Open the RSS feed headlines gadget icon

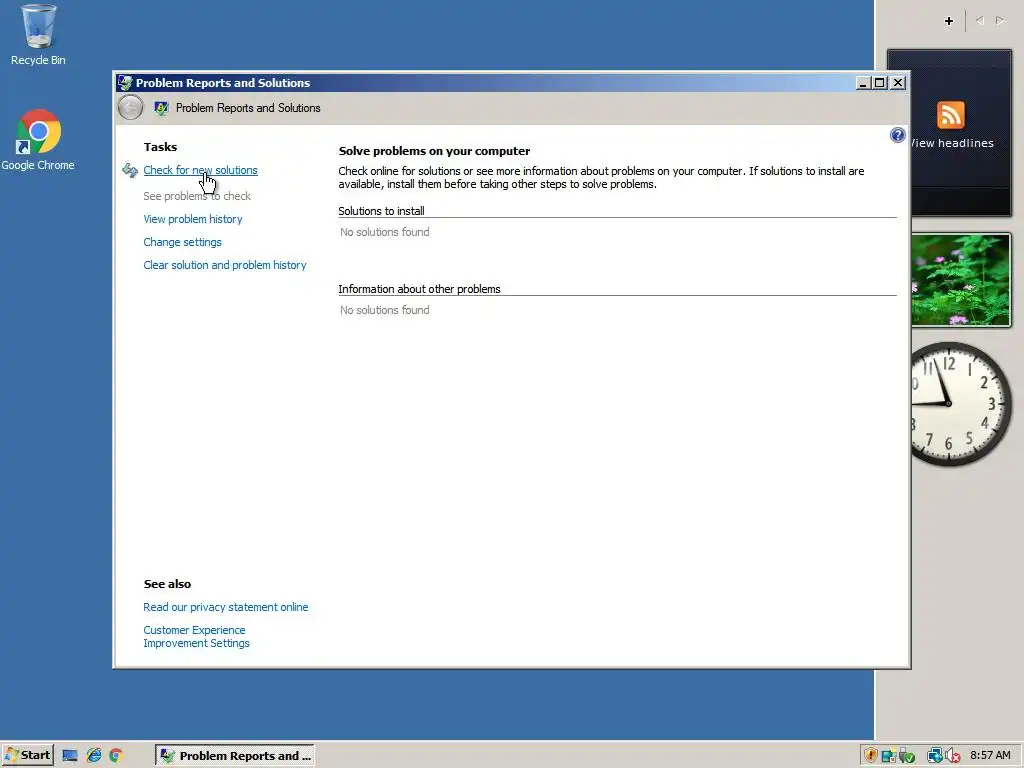(950, 115)
